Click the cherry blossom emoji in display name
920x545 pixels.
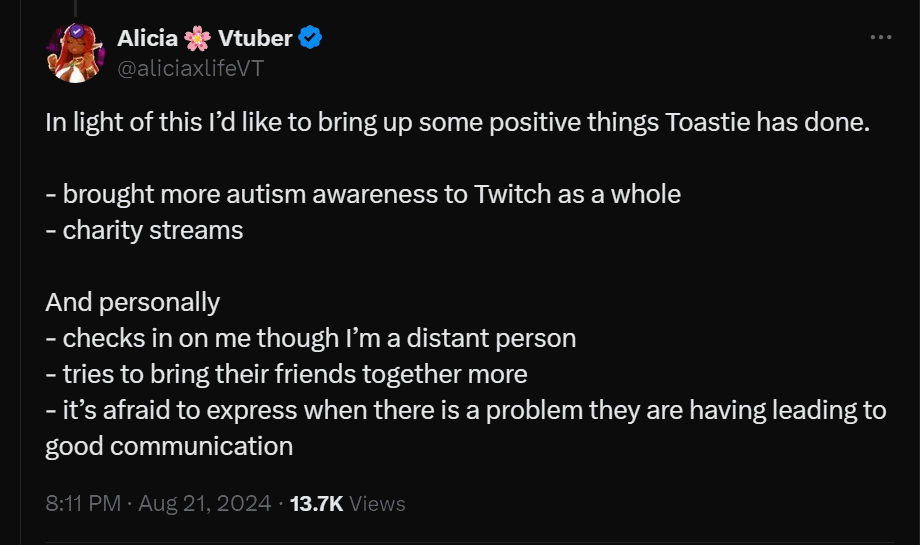(198, 38)
